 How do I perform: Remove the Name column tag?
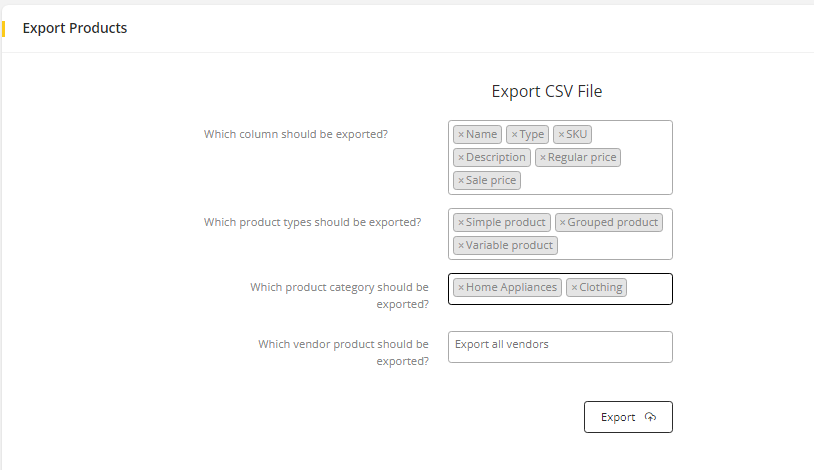[461, 135]
